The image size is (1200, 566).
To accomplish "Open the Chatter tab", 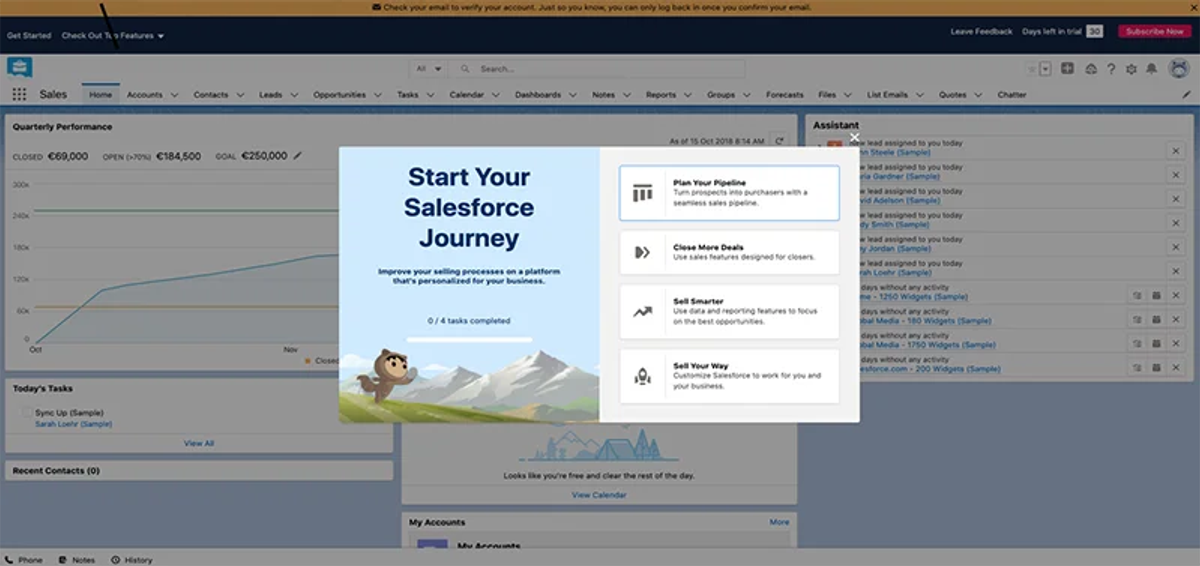I will click(1012, 95).
